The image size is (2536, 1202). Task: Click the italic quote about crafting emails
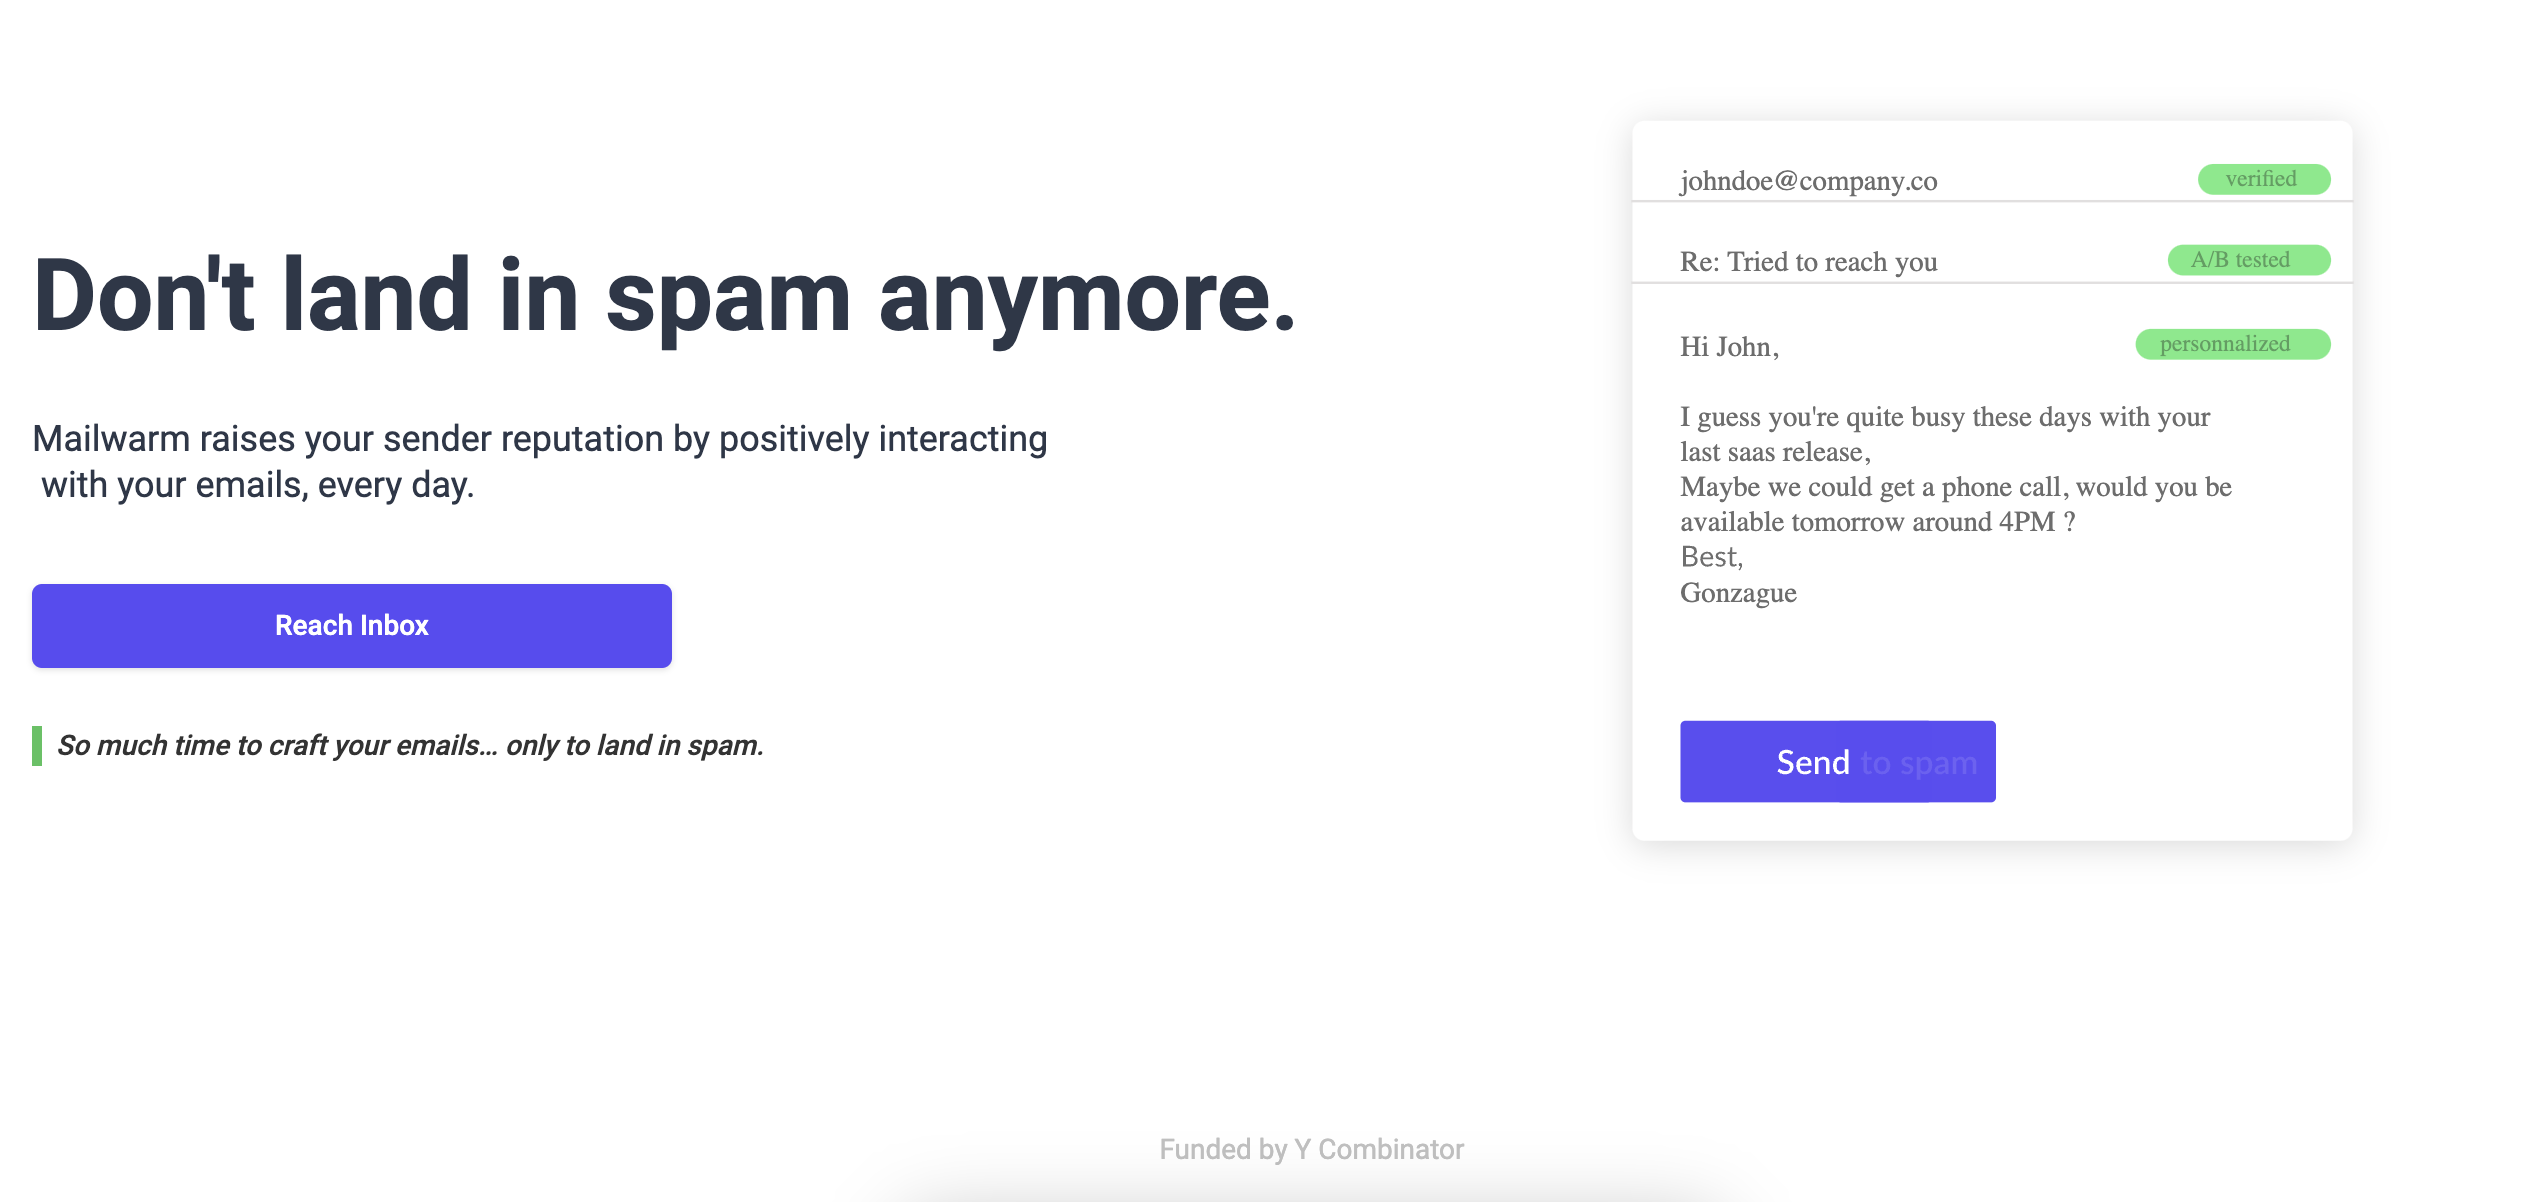(410, 746)
